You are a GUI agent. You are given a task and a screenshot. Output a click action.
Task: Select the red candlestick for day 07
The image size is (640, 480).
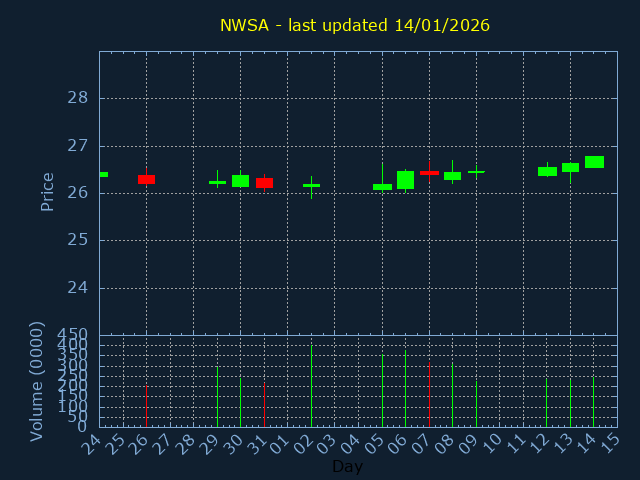pyautogui.click(x=429, y=173)
